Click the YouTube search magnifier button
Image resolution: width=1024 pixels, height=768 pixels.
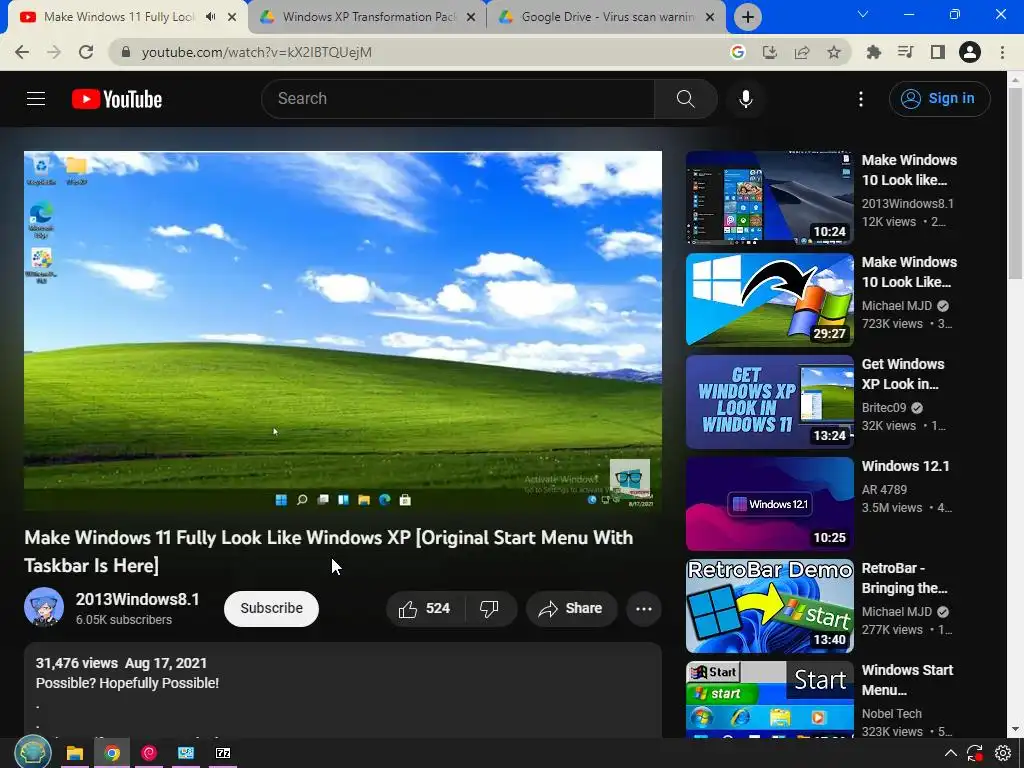[x=686, y=99]
